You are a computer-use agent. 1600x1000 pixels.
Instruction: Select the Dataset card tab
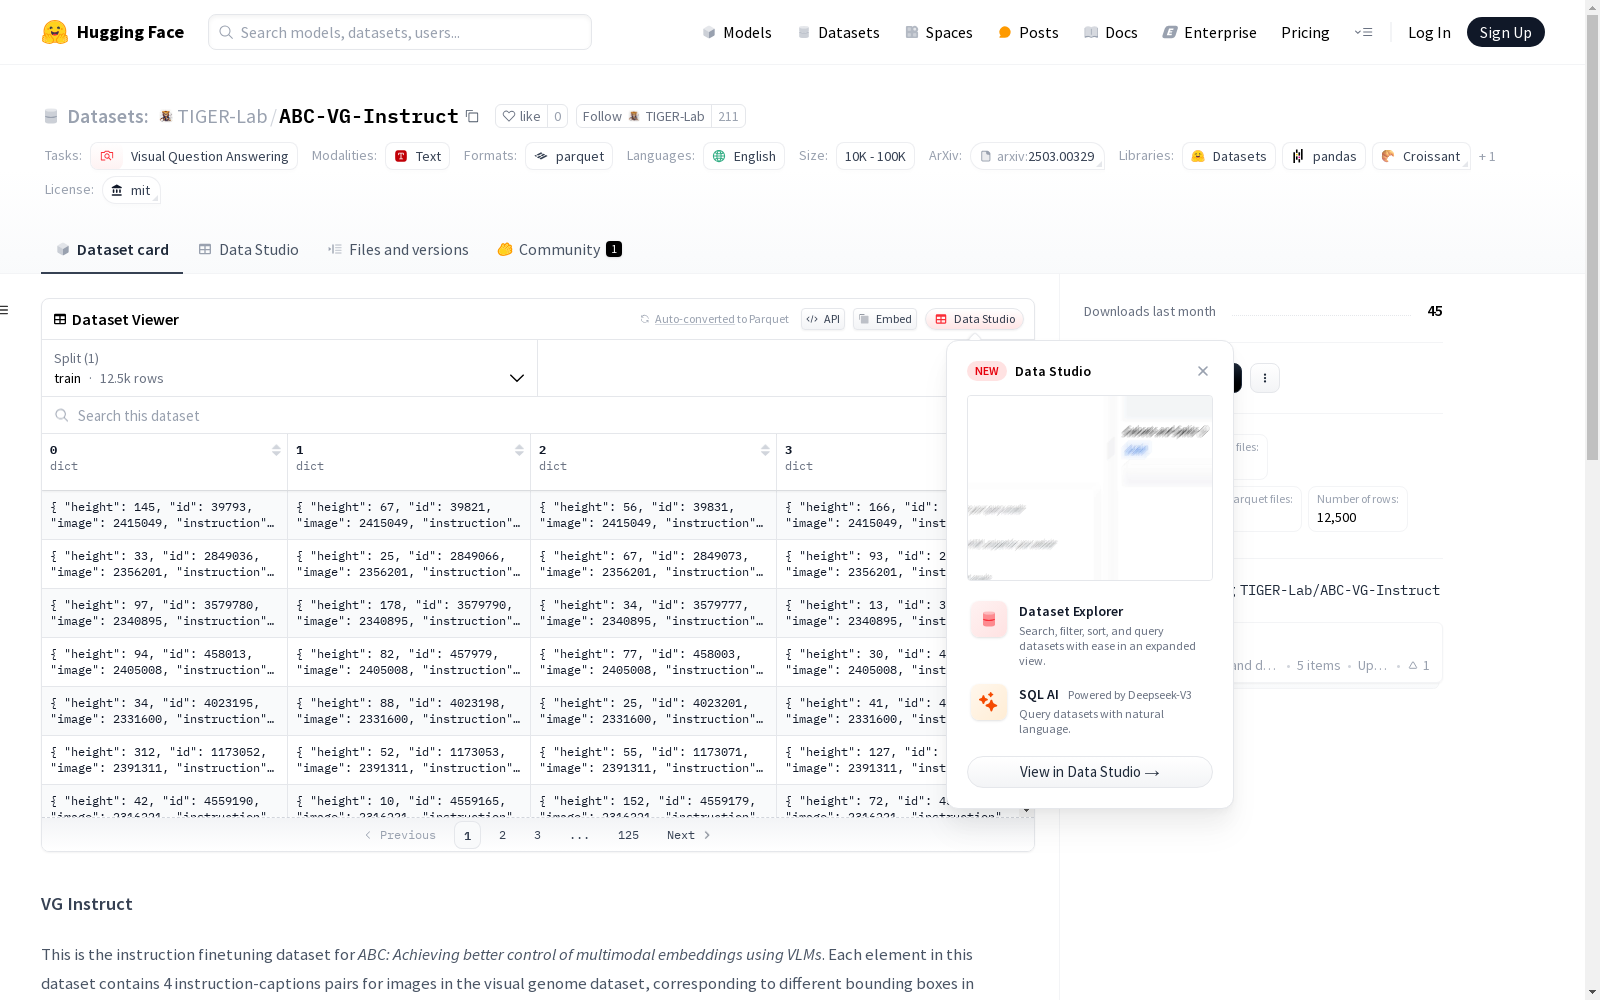pos(112,250)
